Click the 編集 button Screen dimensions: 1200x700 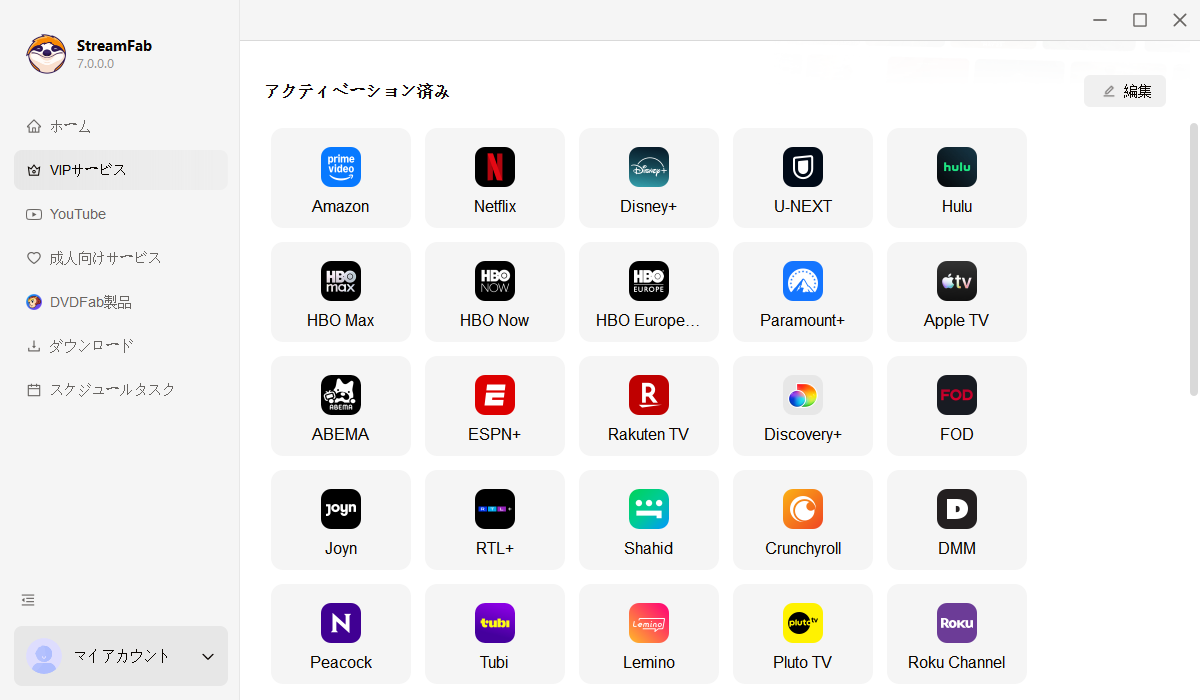(x=1125, y=91)
